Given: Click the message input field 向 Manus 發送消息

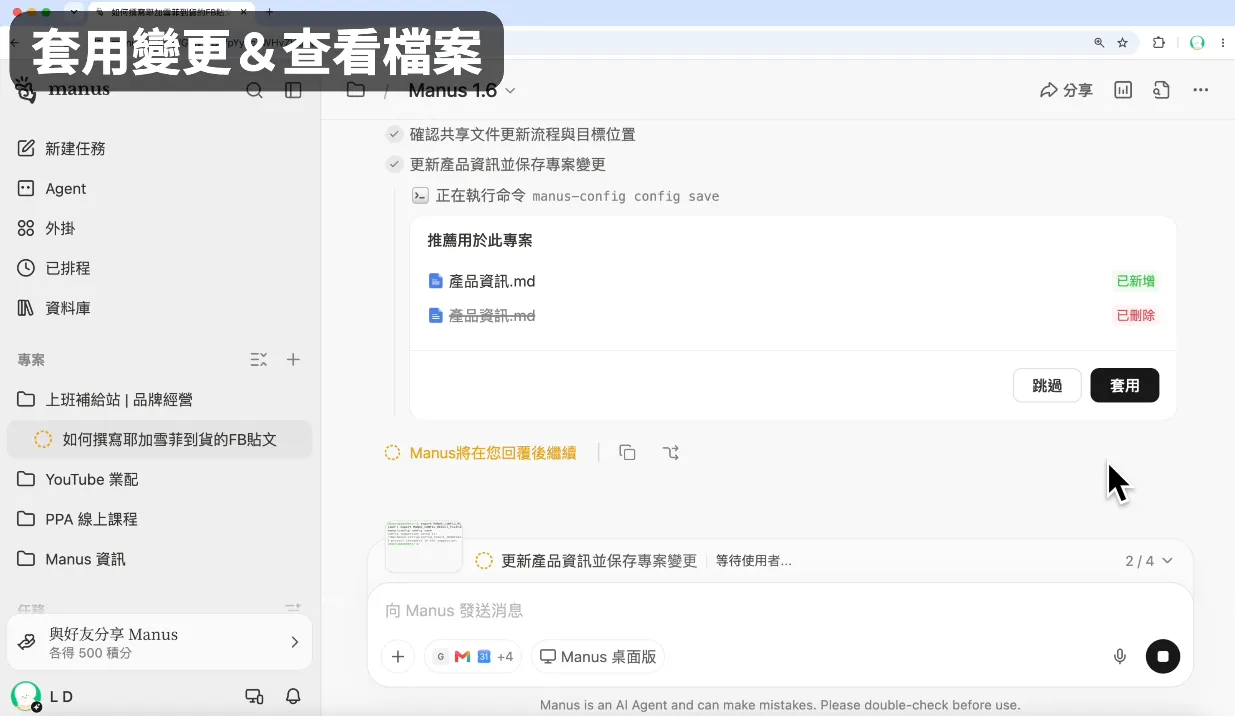Looking at the screenshot, I should [x=780, y=610].
